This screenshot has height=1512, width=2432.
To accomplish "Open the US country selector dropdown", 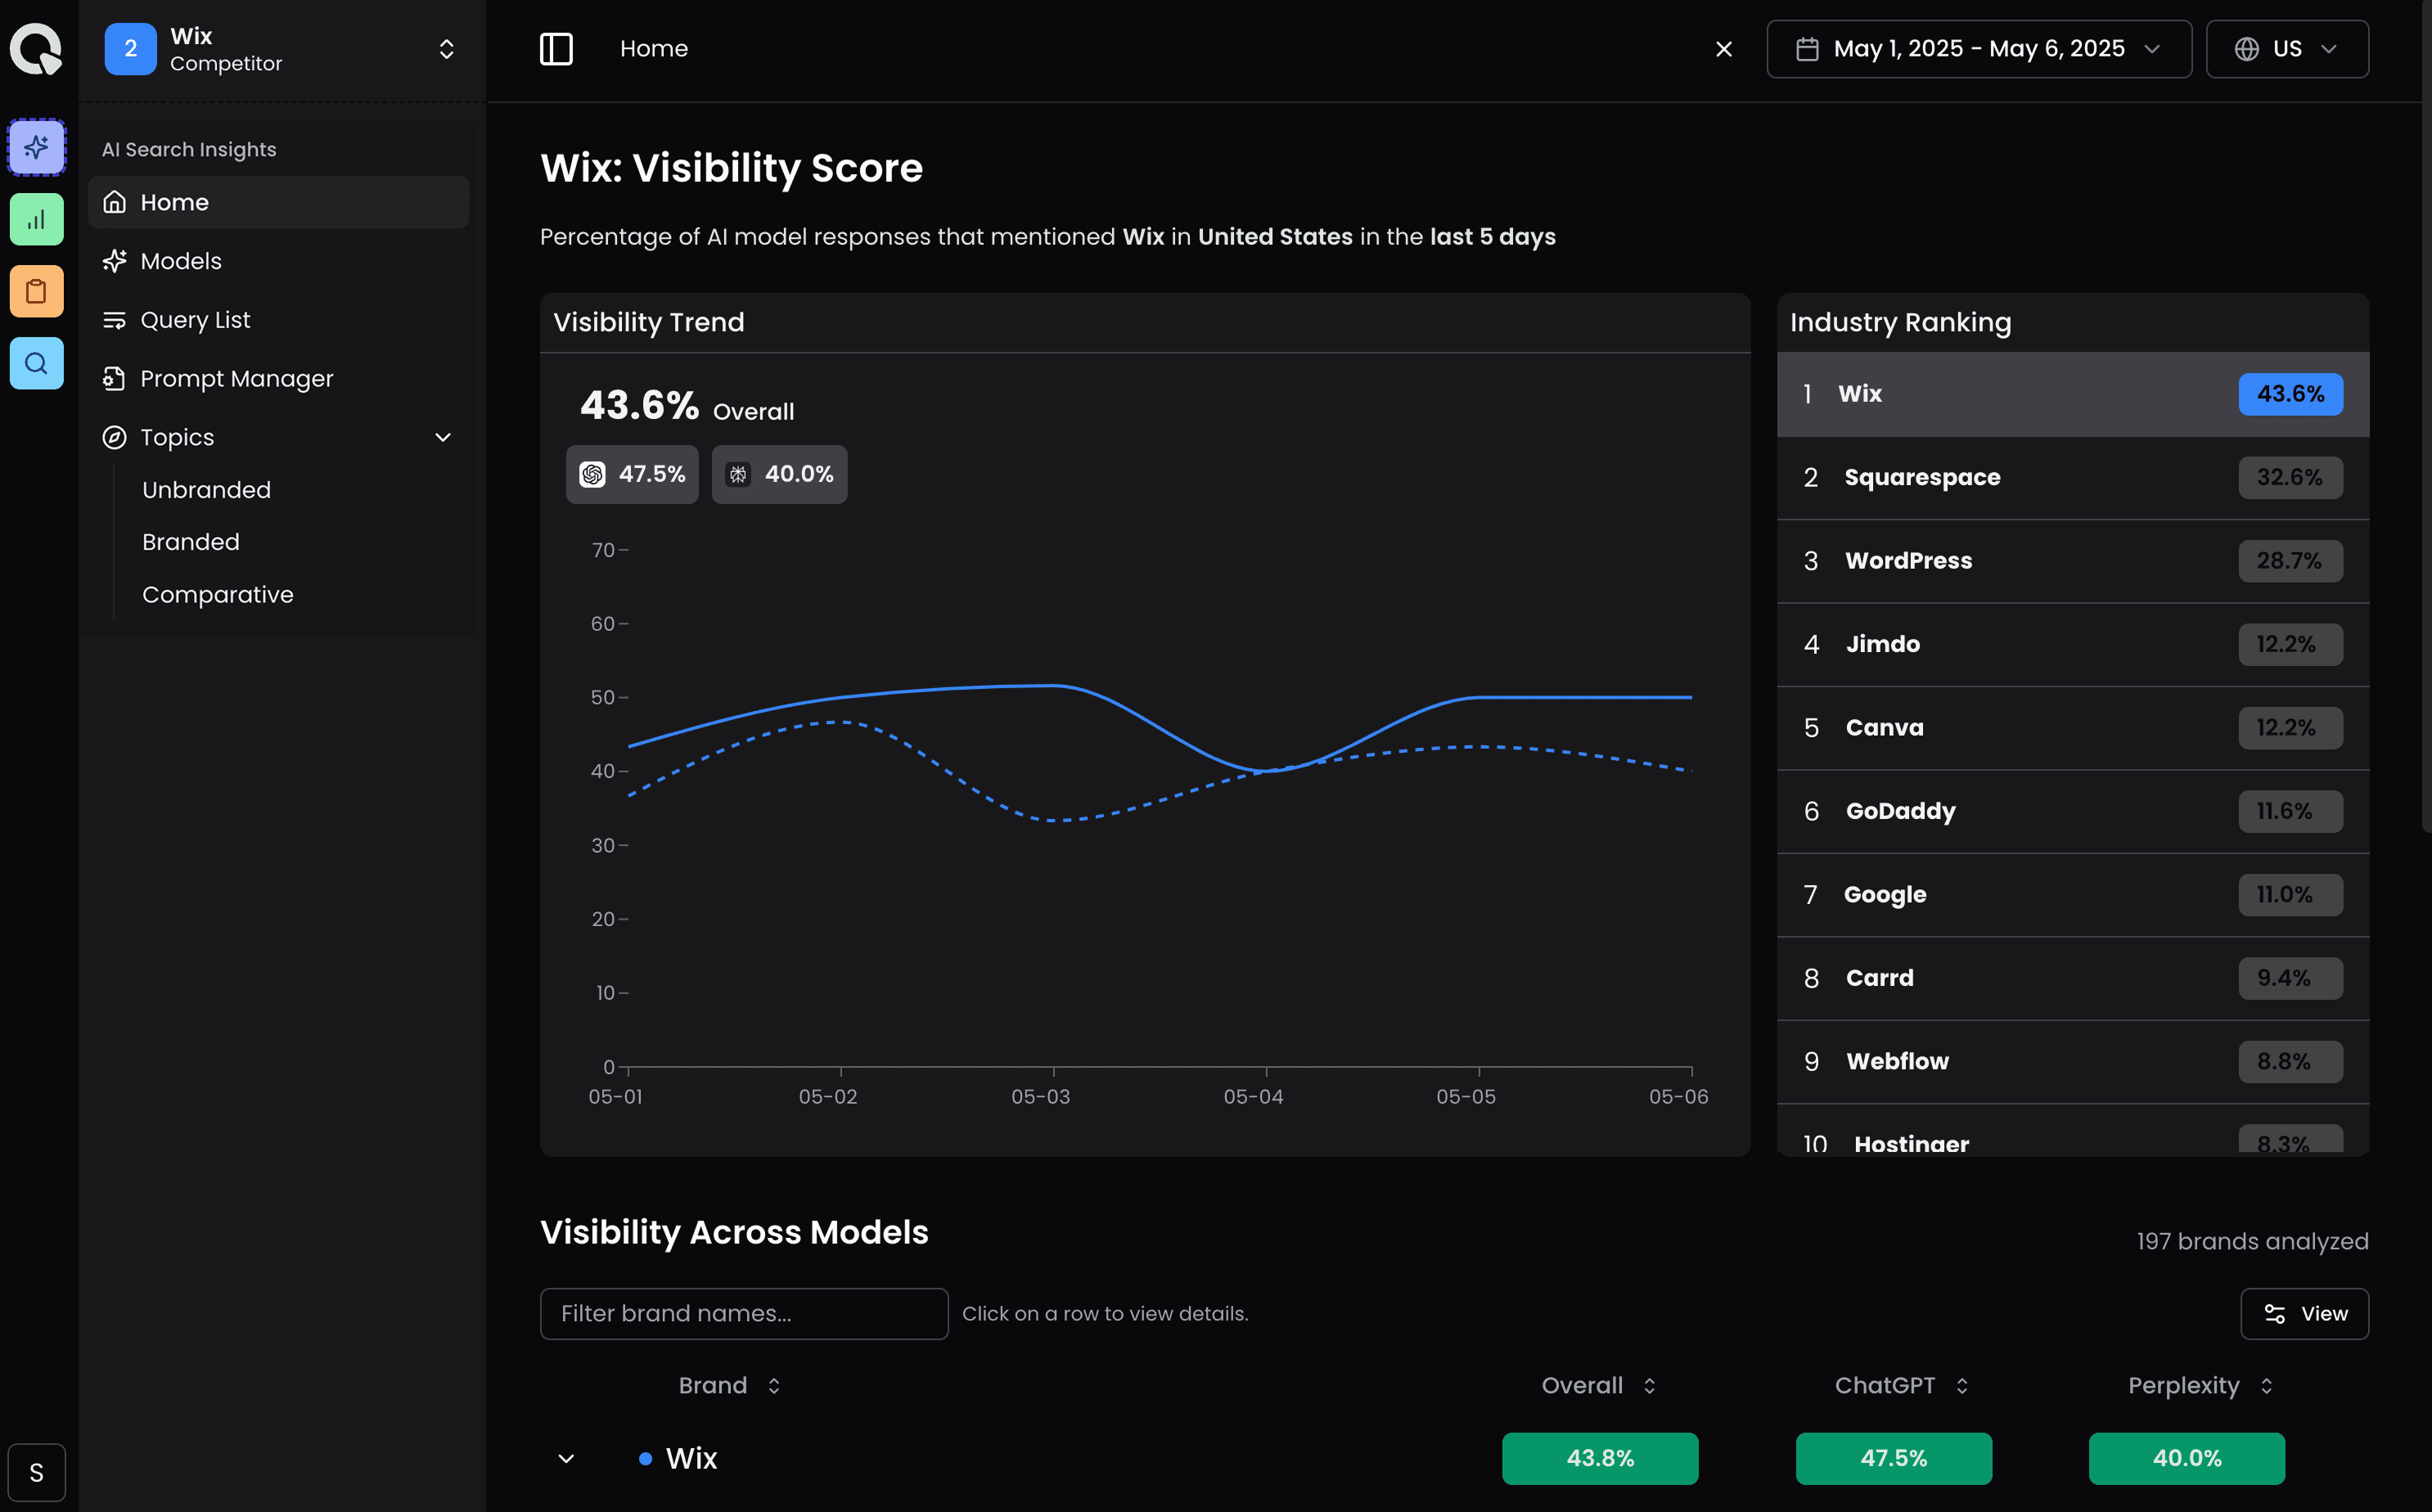I will (2286, 49).
